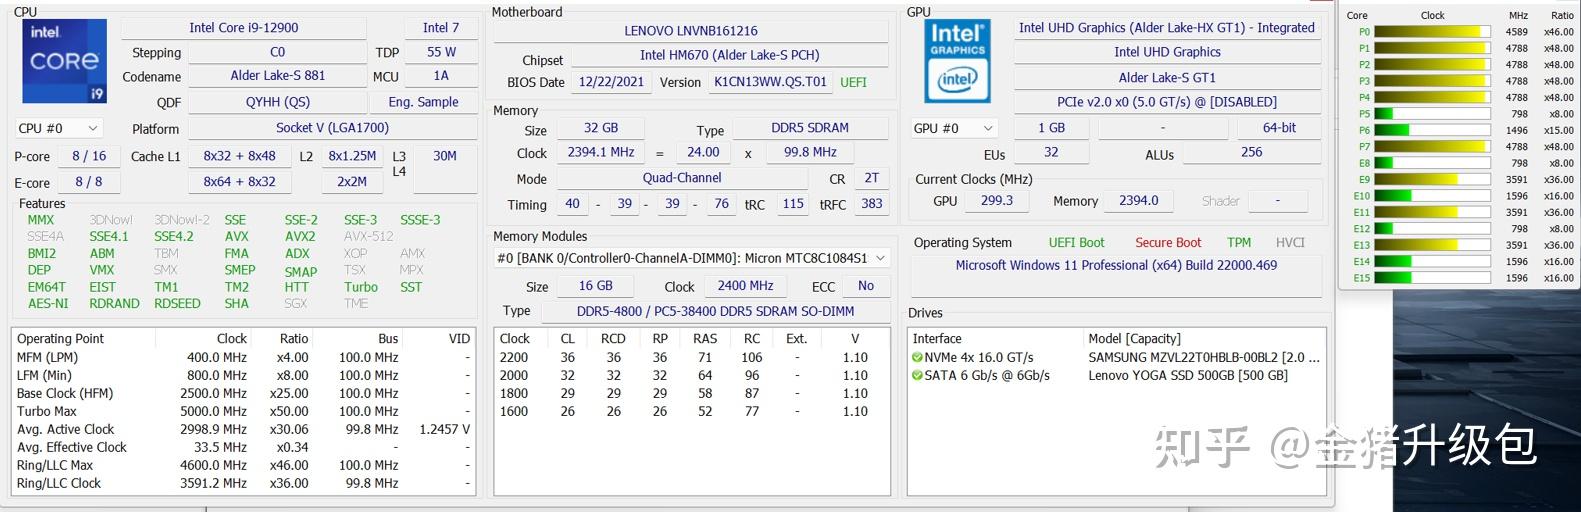The height and width of the screenshot is (512, 1581).
Task: Click the Secure Boot indicator
Action: coord(1167,242)
